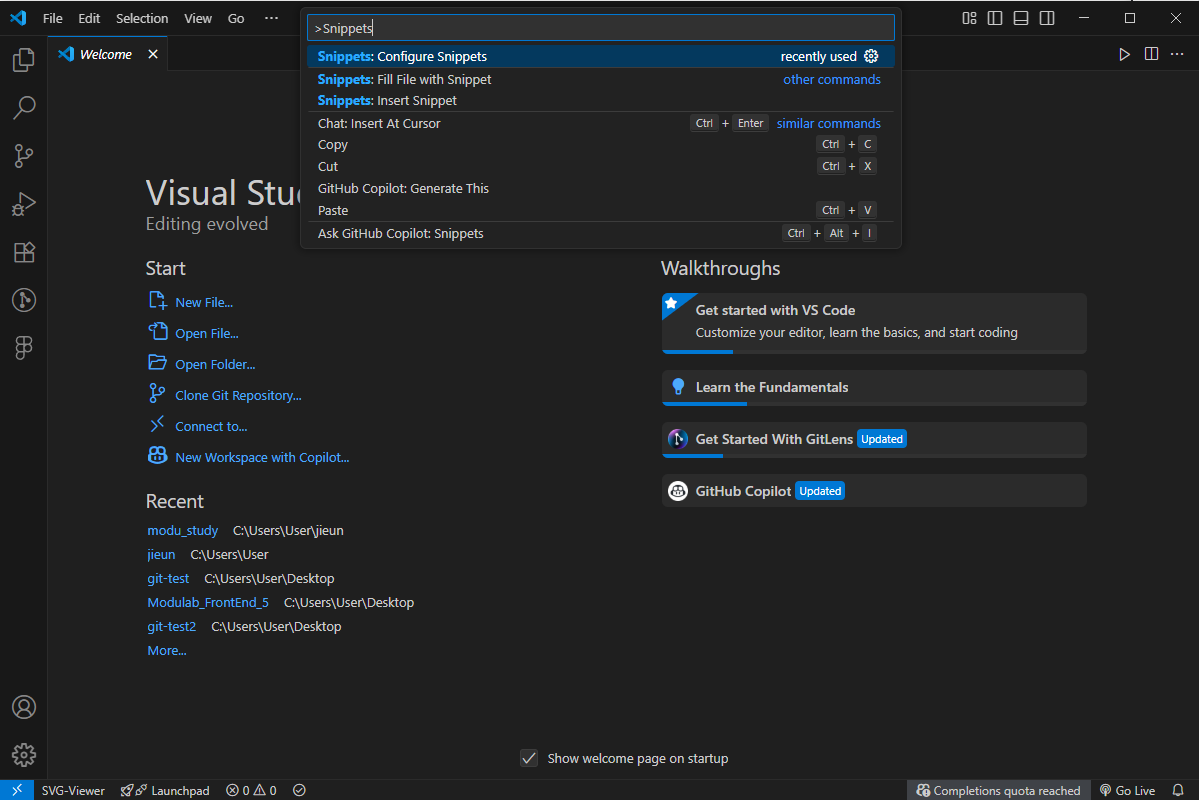Run Snippets: Insert Snippet command
The image size is (1199, 800).
point(600,100)
